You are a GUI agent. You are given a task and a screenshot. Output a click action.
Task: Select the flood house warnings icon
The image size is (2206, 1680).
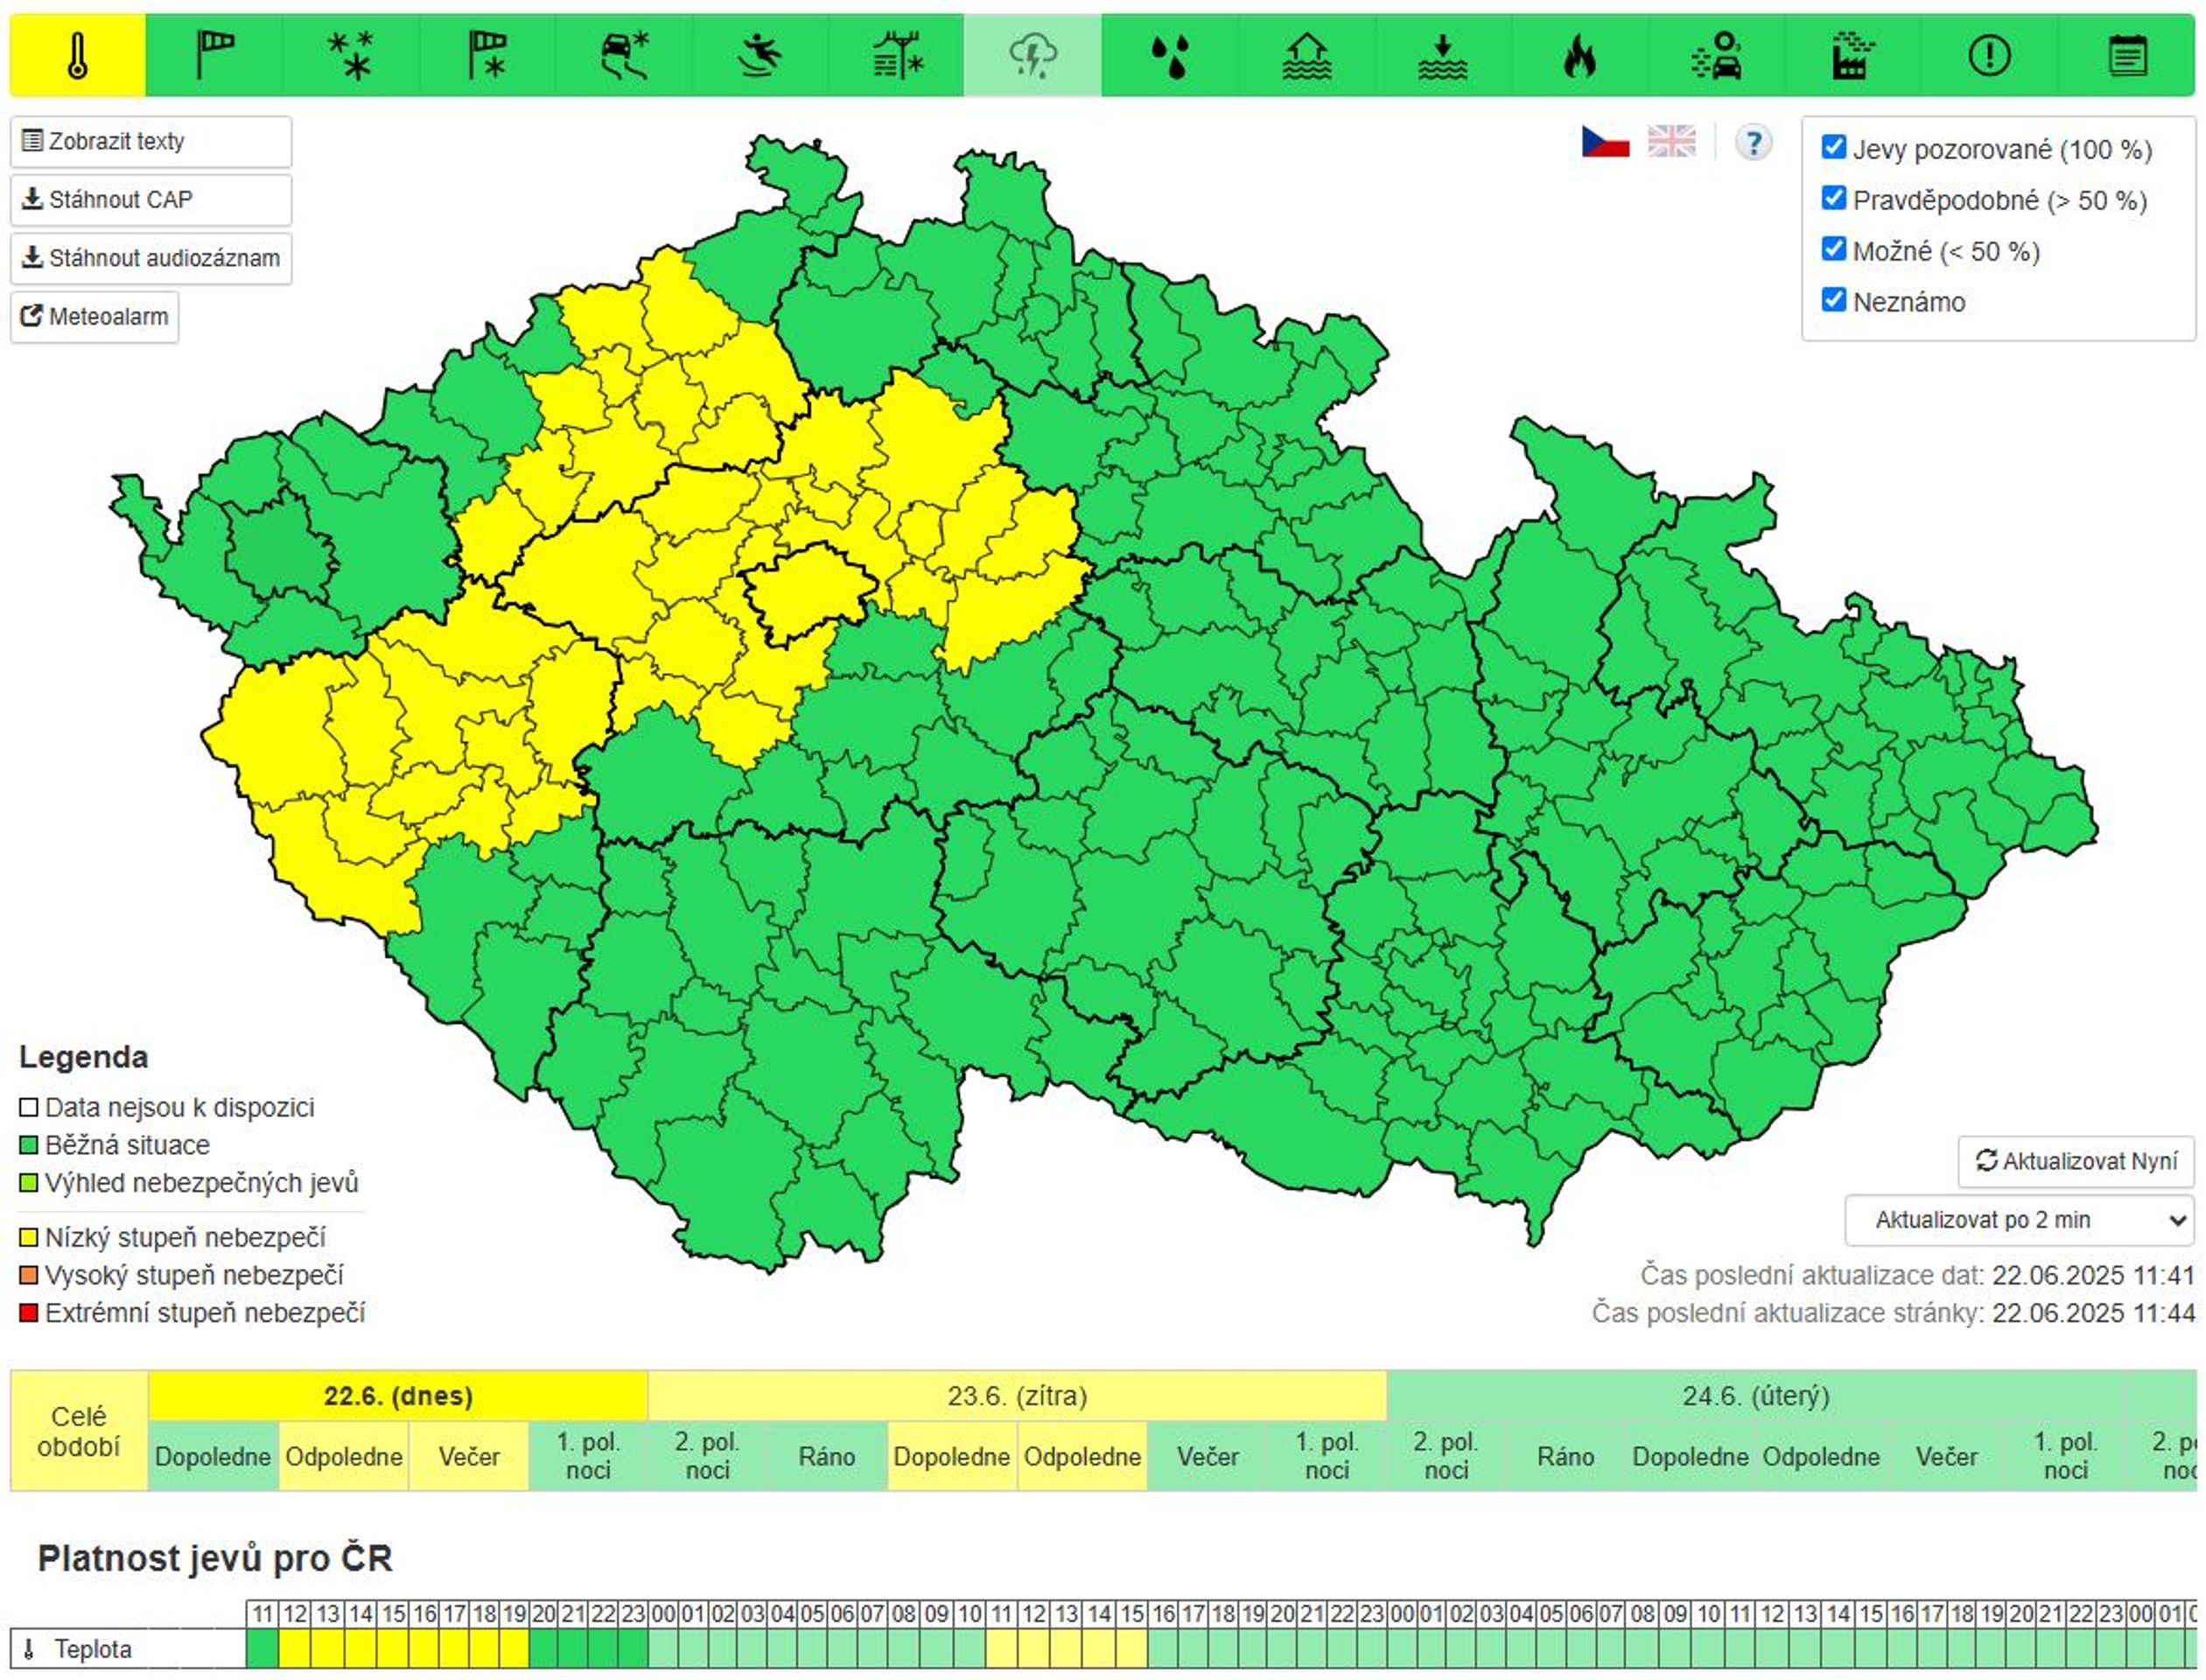click(1307, 55)
